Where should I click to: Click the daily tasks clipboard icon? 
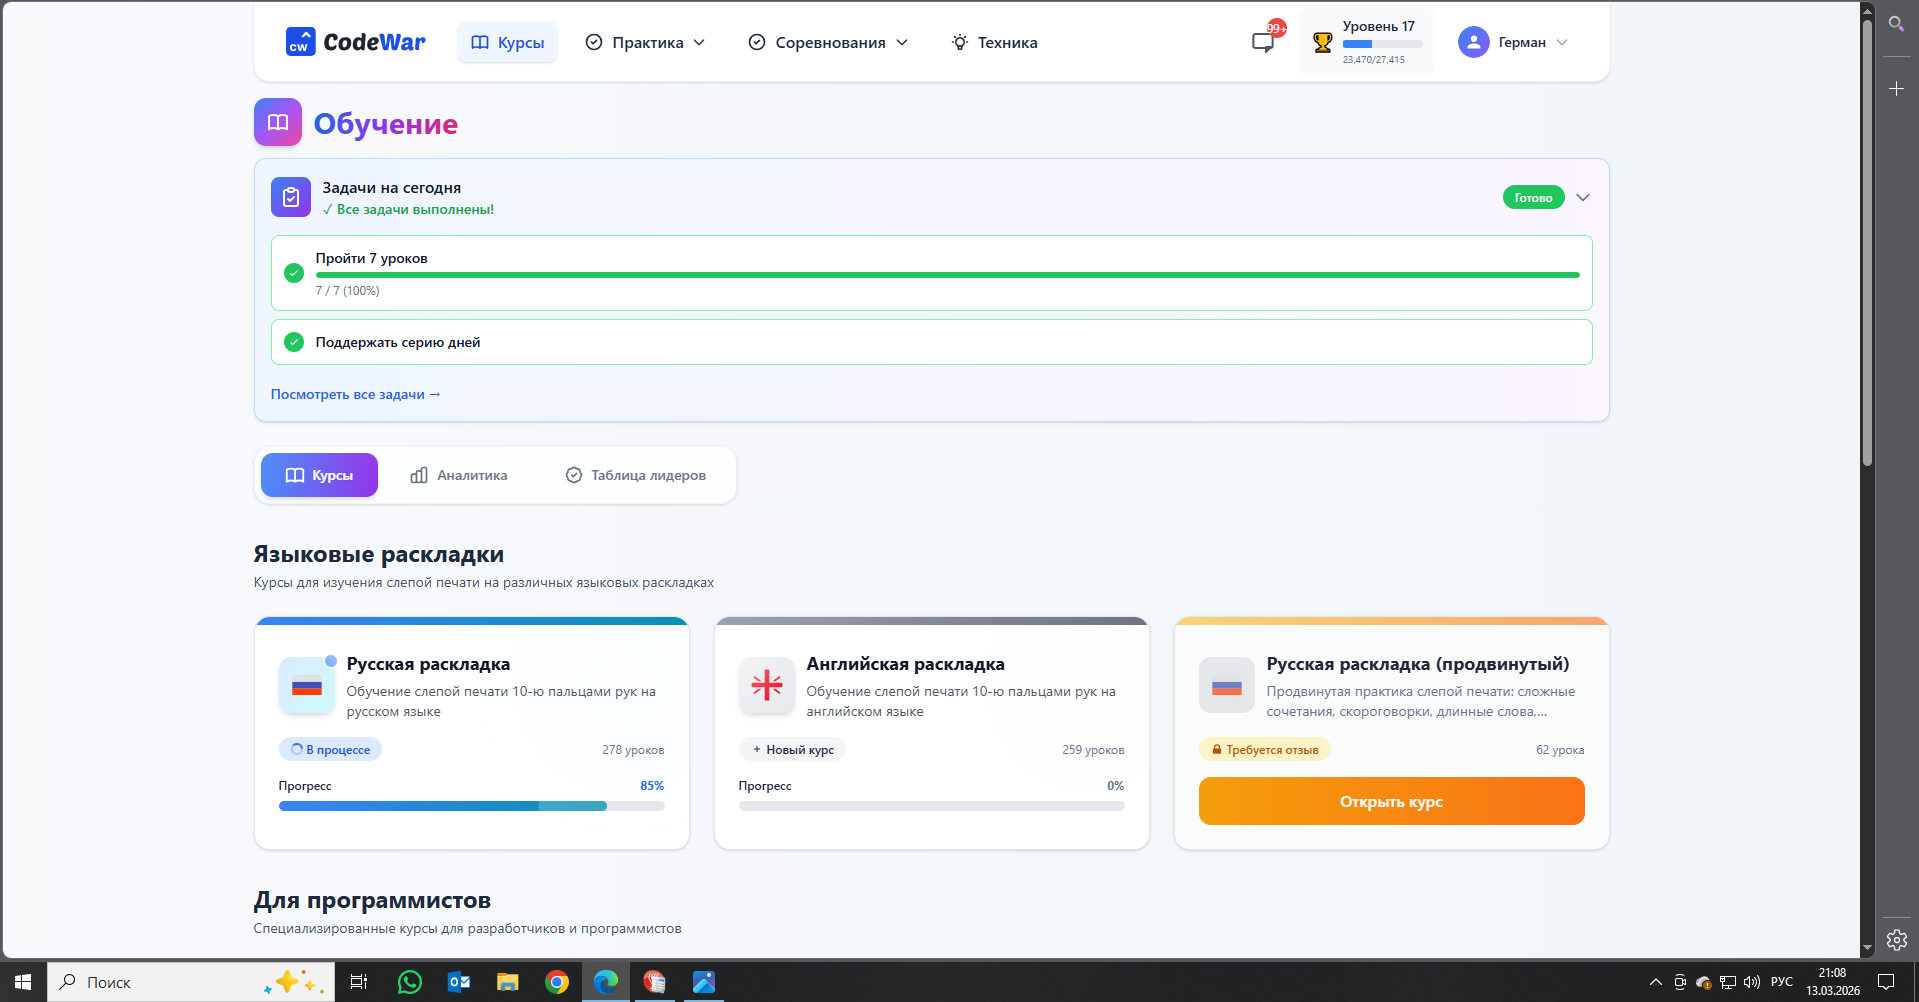click(291, 197)
